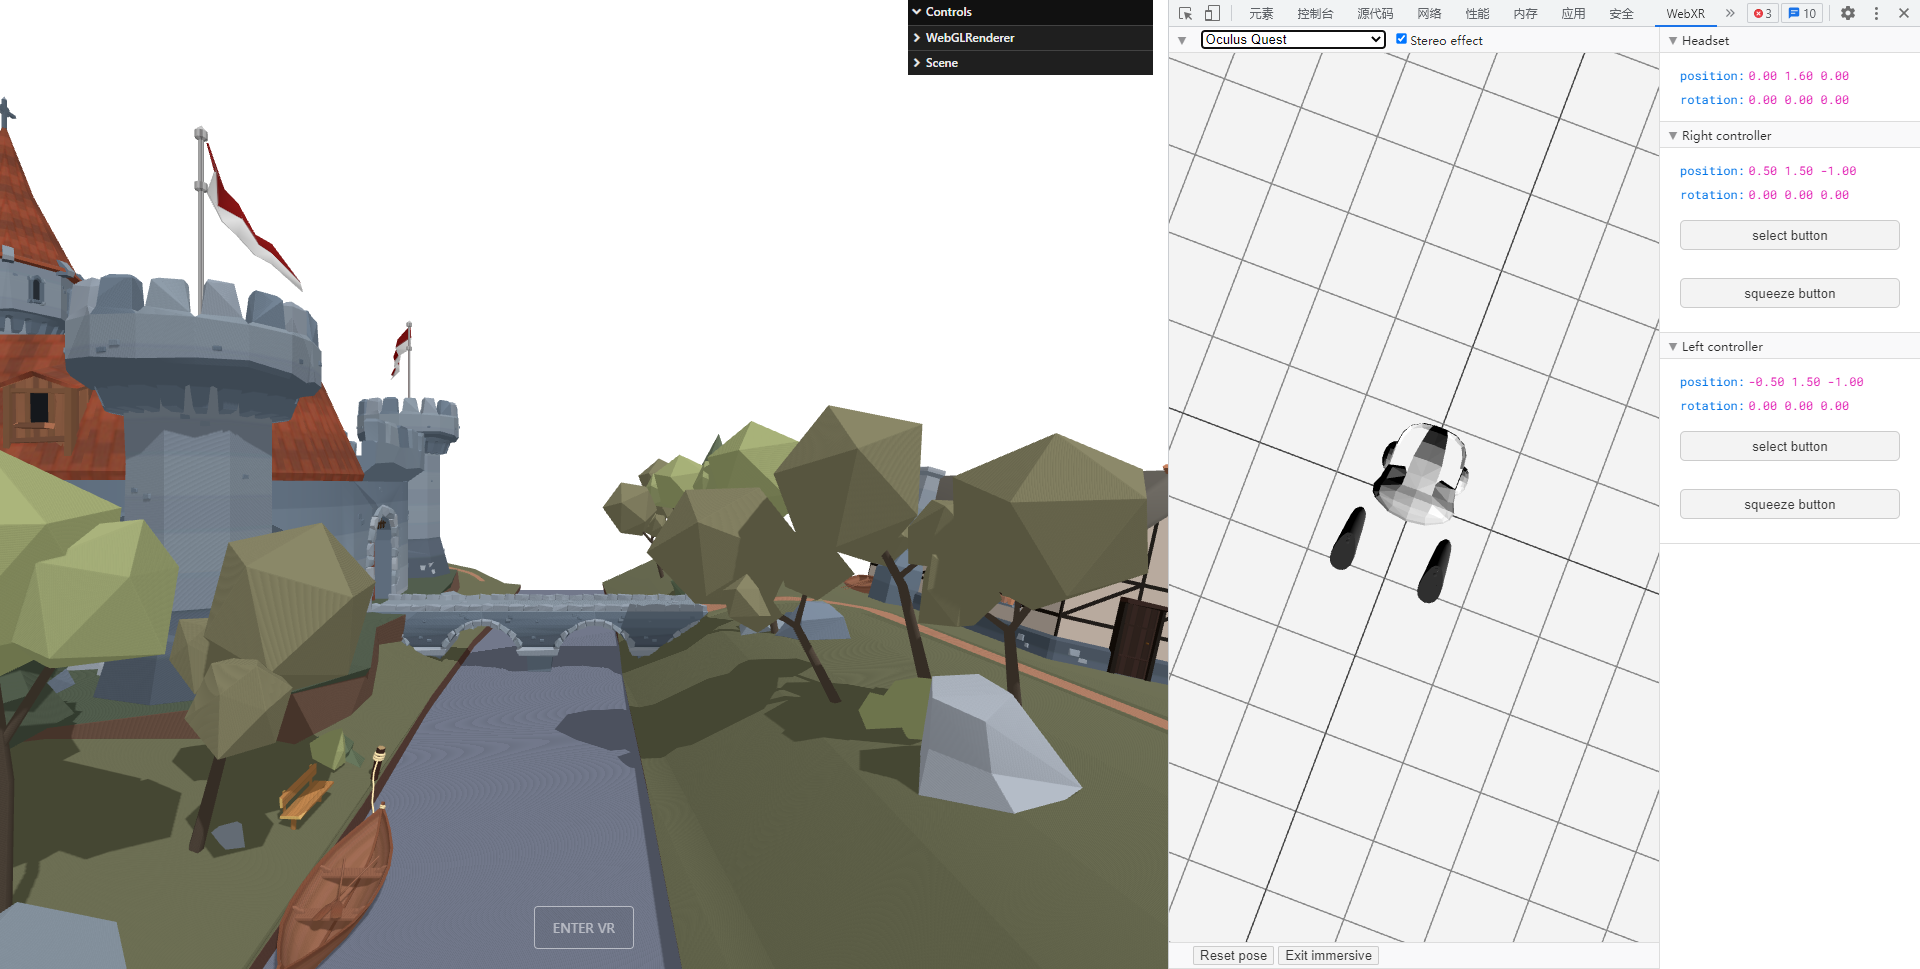This screenshot has width=1920, height=969.
Task: Open the Oculus Quest device dropdown
Action: tap(1292, 39)
